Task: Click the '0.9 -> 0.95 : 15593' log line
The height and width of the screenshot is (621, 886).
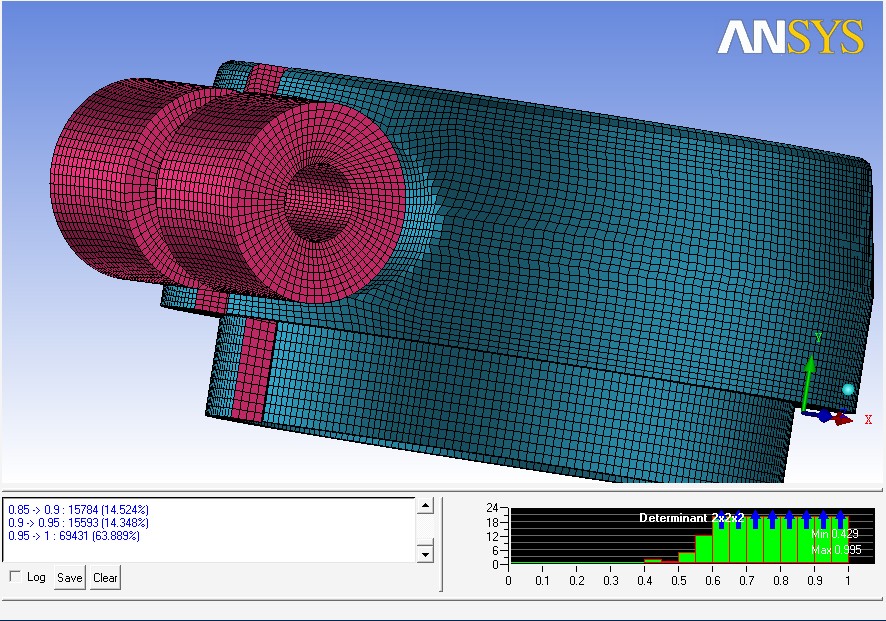Action: tap(78, 523)
